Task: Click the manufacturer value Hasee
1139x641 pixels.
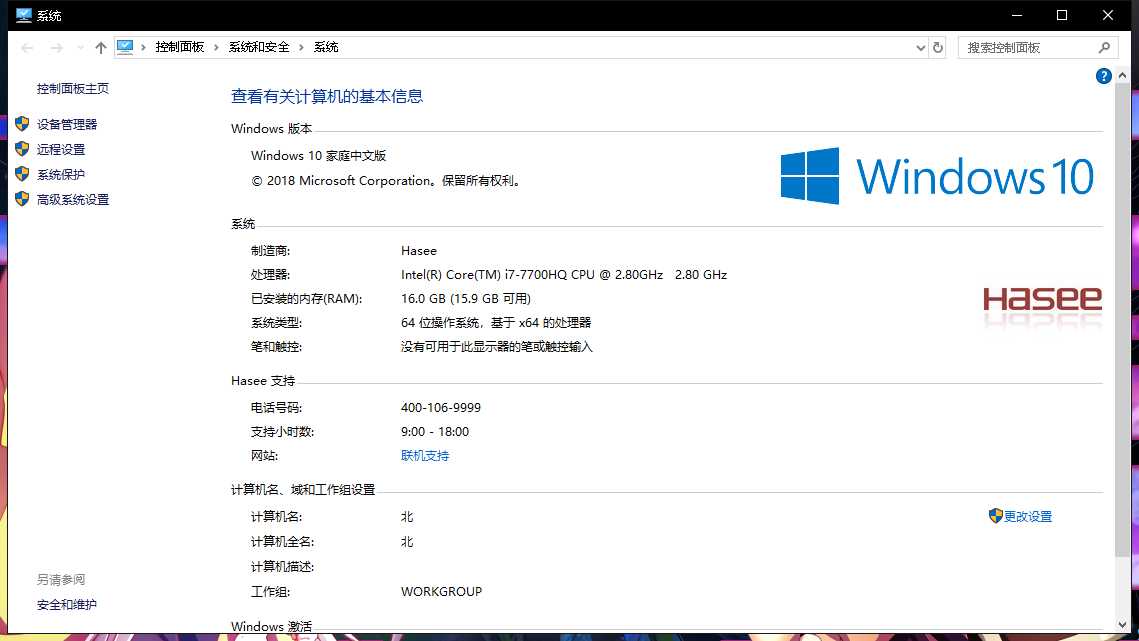Action: [x=419, y=251]
